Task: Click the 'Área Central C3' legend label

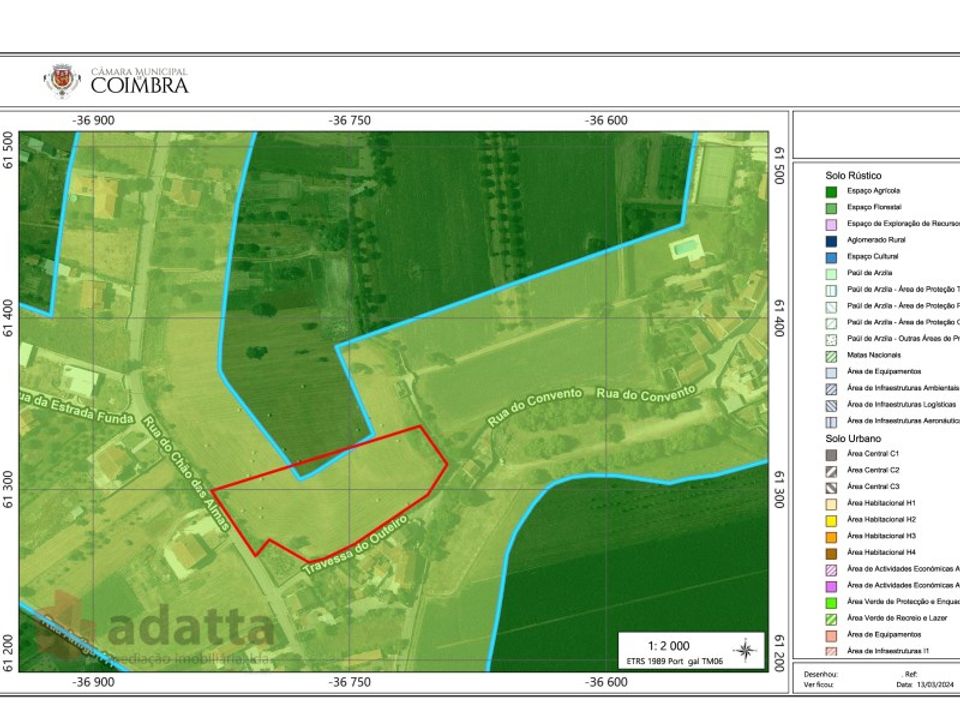Action: click(x=873, y=487)
